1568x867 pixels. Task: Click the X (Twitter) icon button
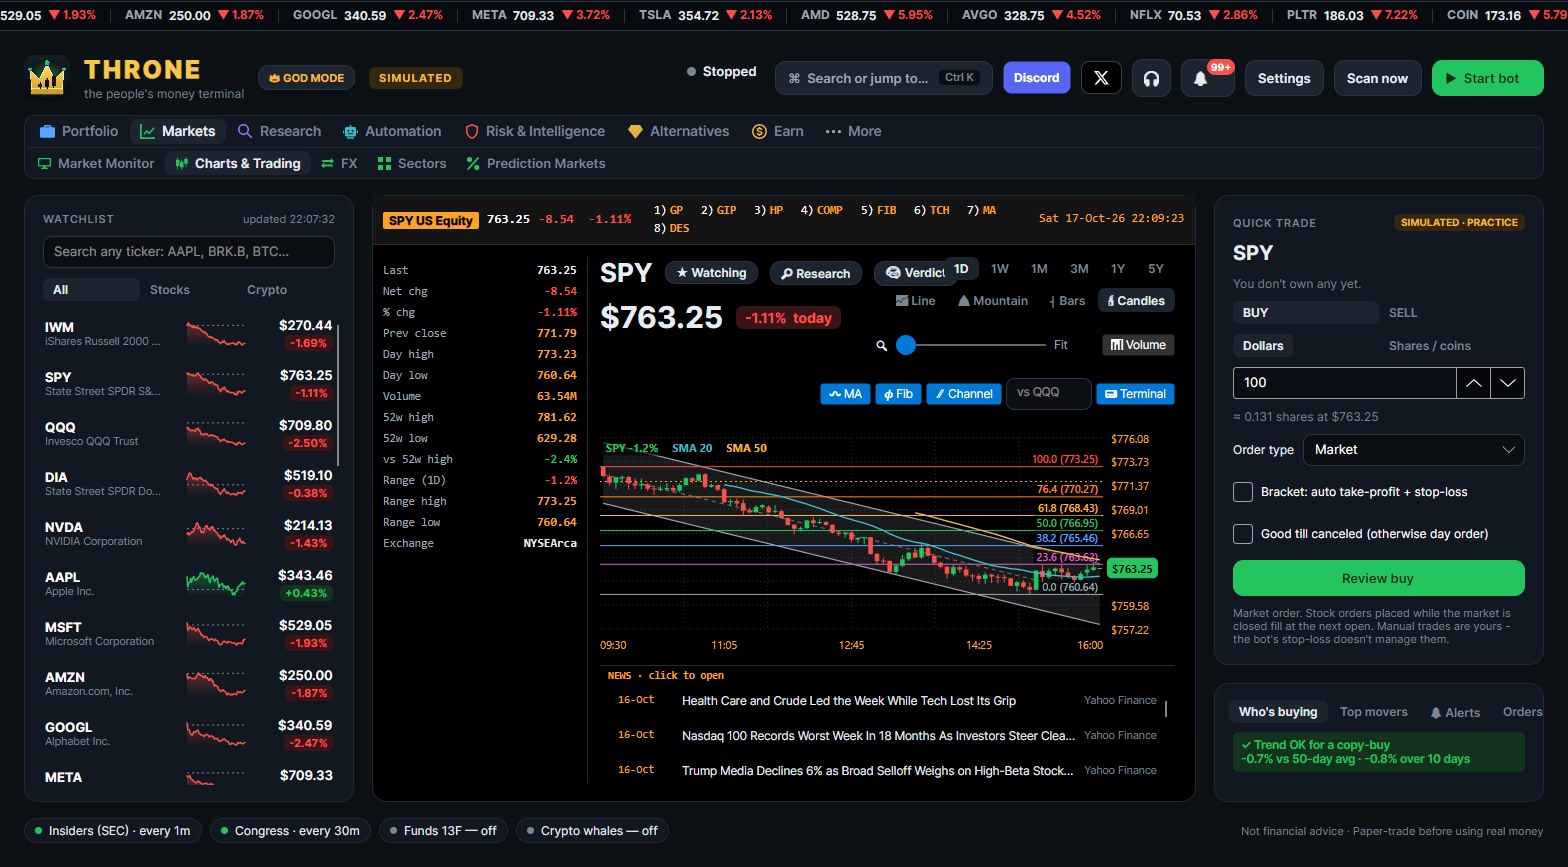tap(1101, 78)
